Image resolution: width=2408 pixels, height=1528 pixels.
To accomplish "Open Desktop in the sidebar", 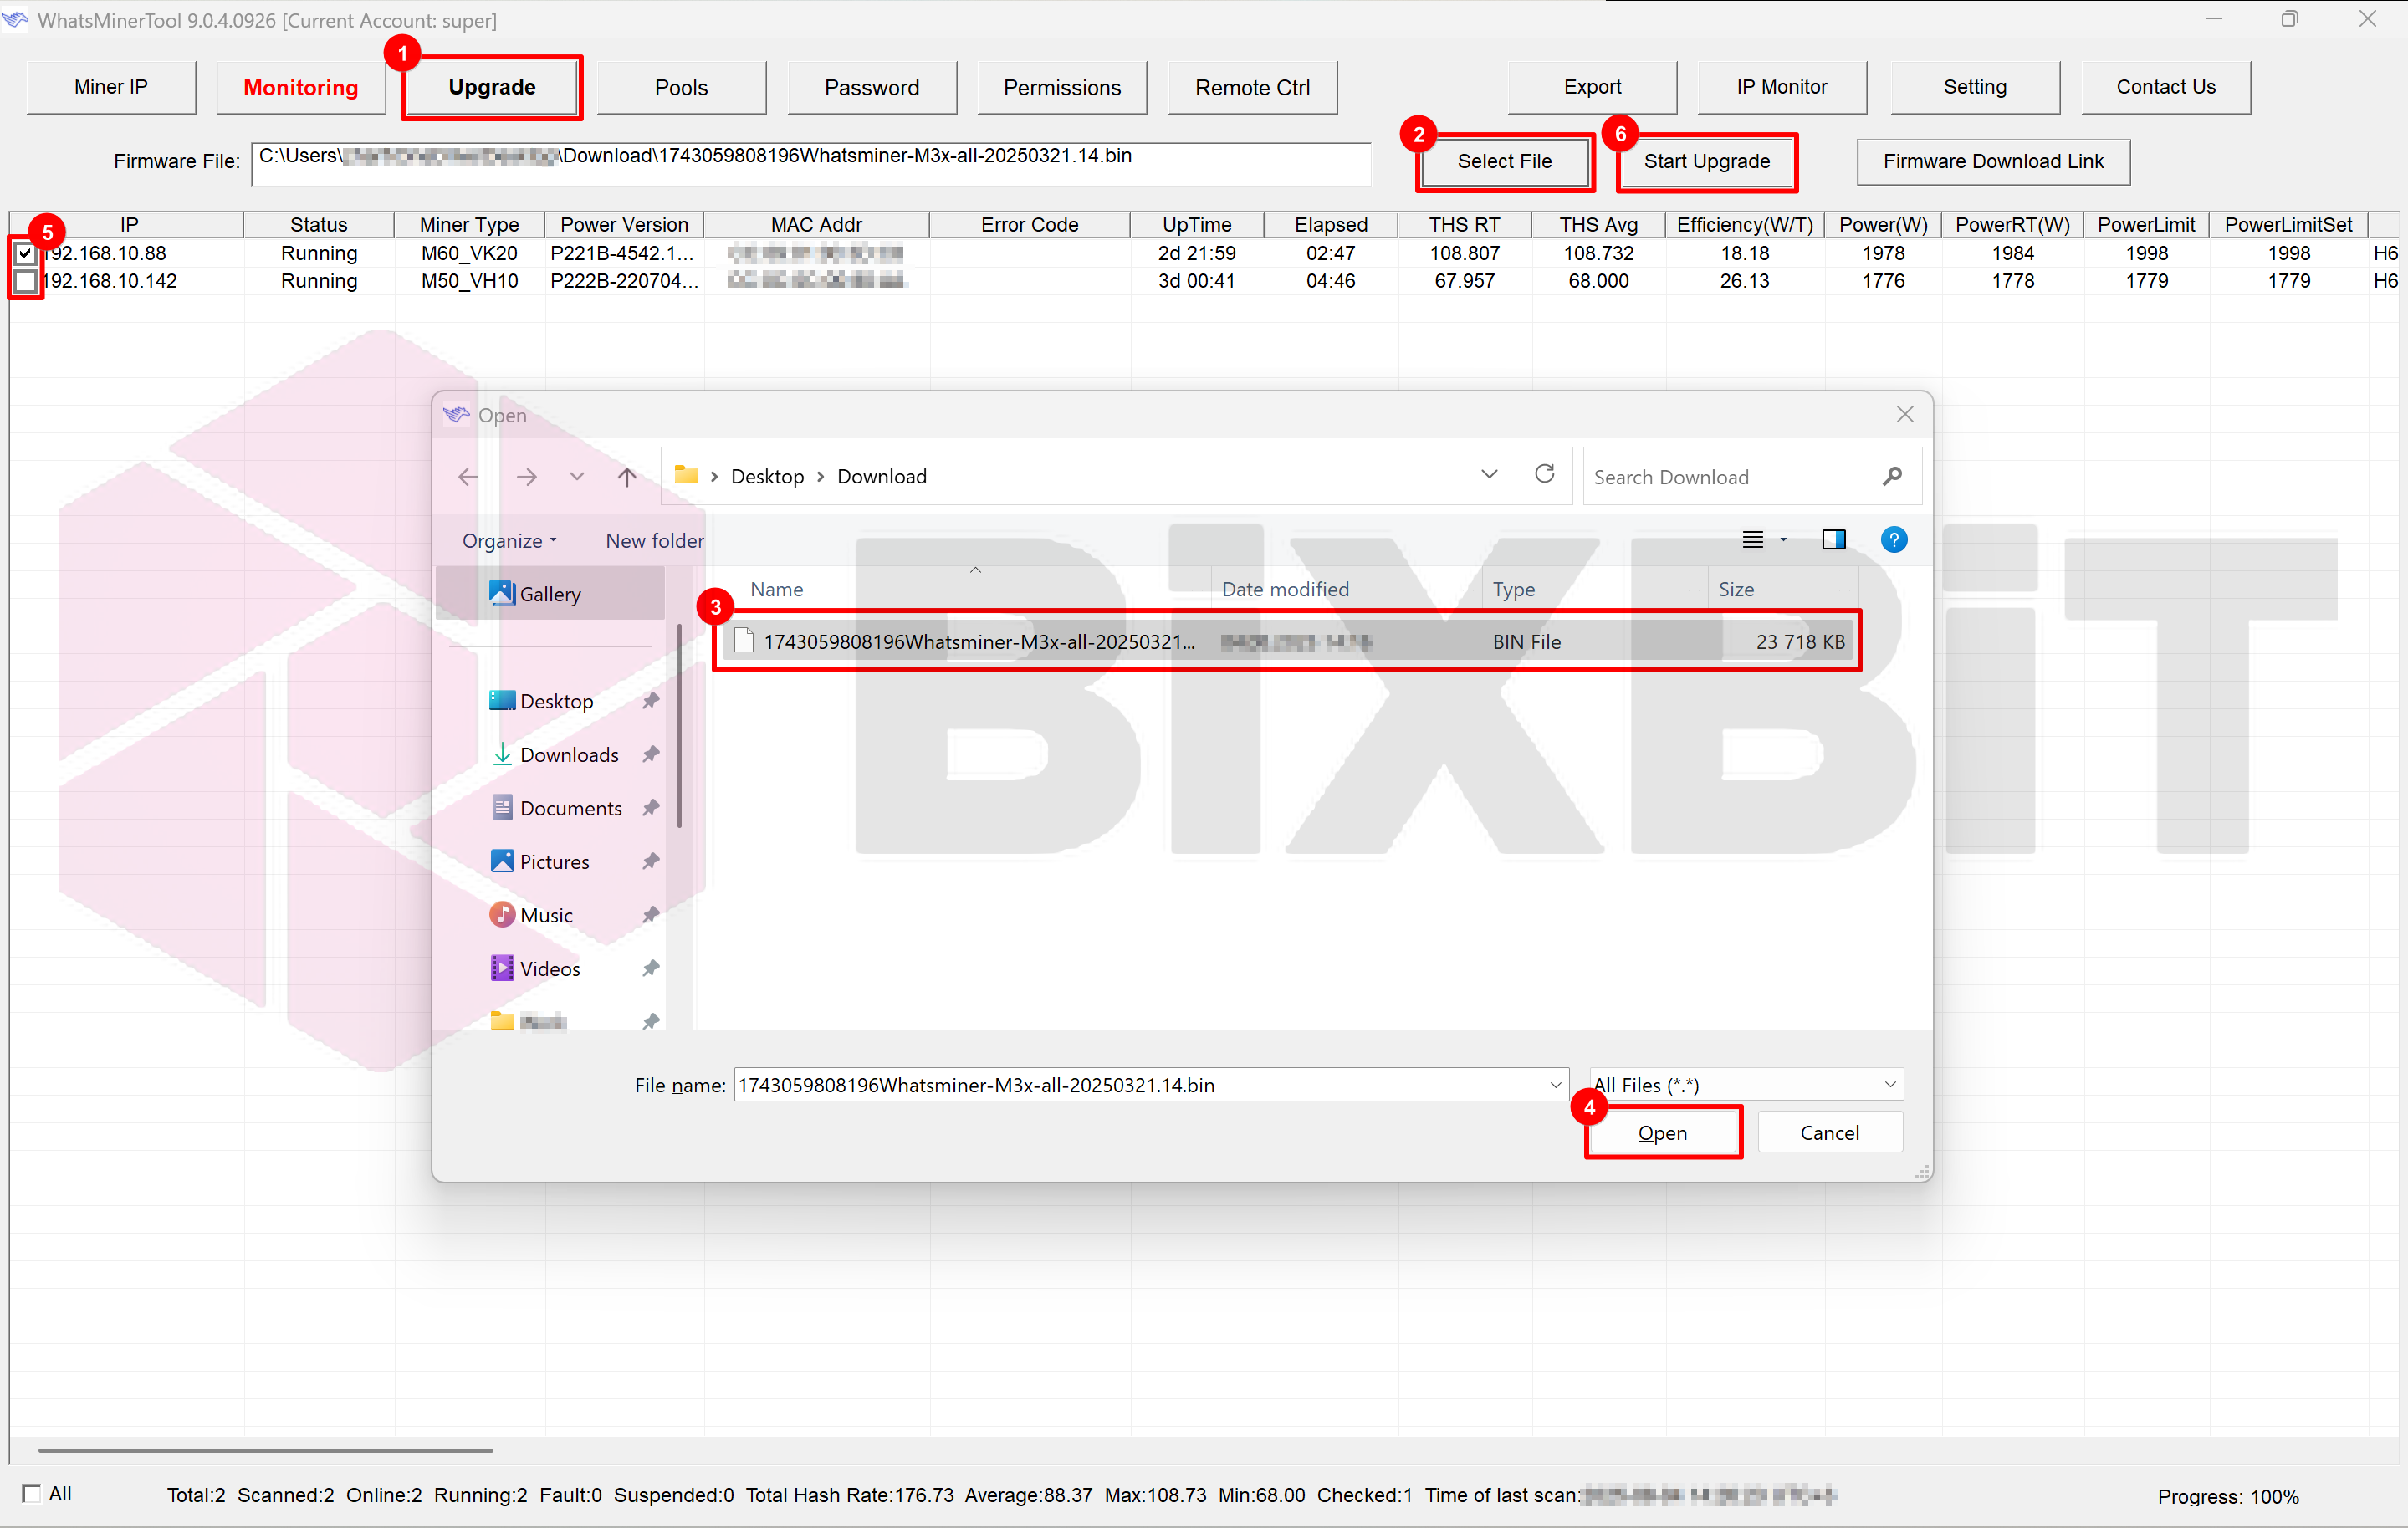I will tap(556, 701).
